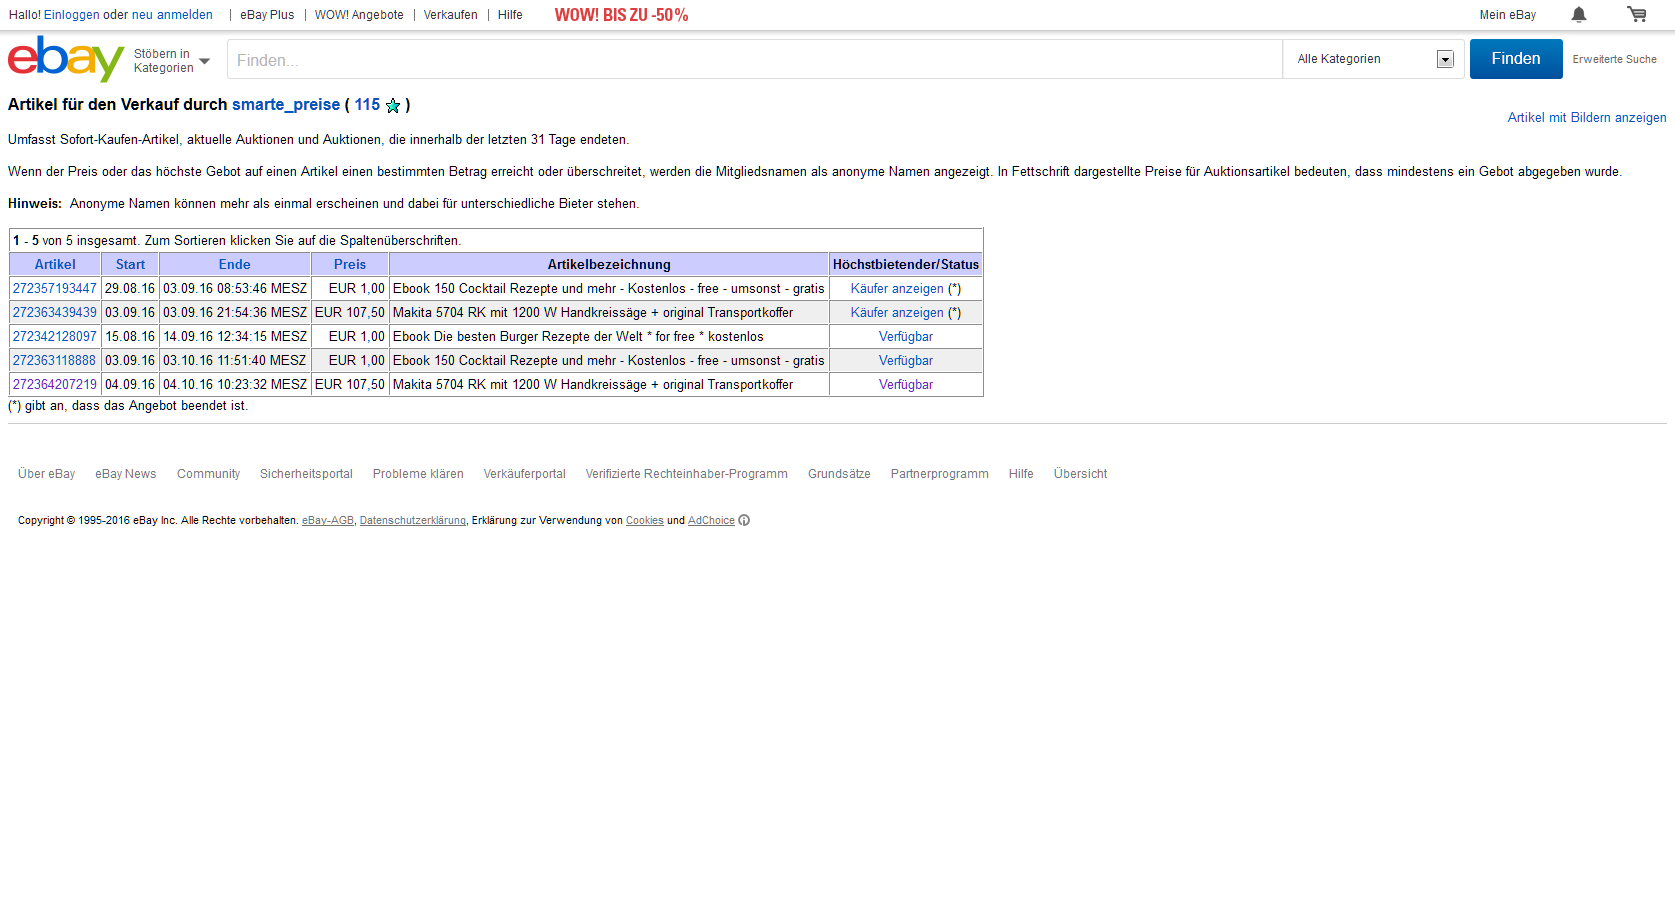Click Einloggen to sign in

pyautogui.click(x=72, y=15)
